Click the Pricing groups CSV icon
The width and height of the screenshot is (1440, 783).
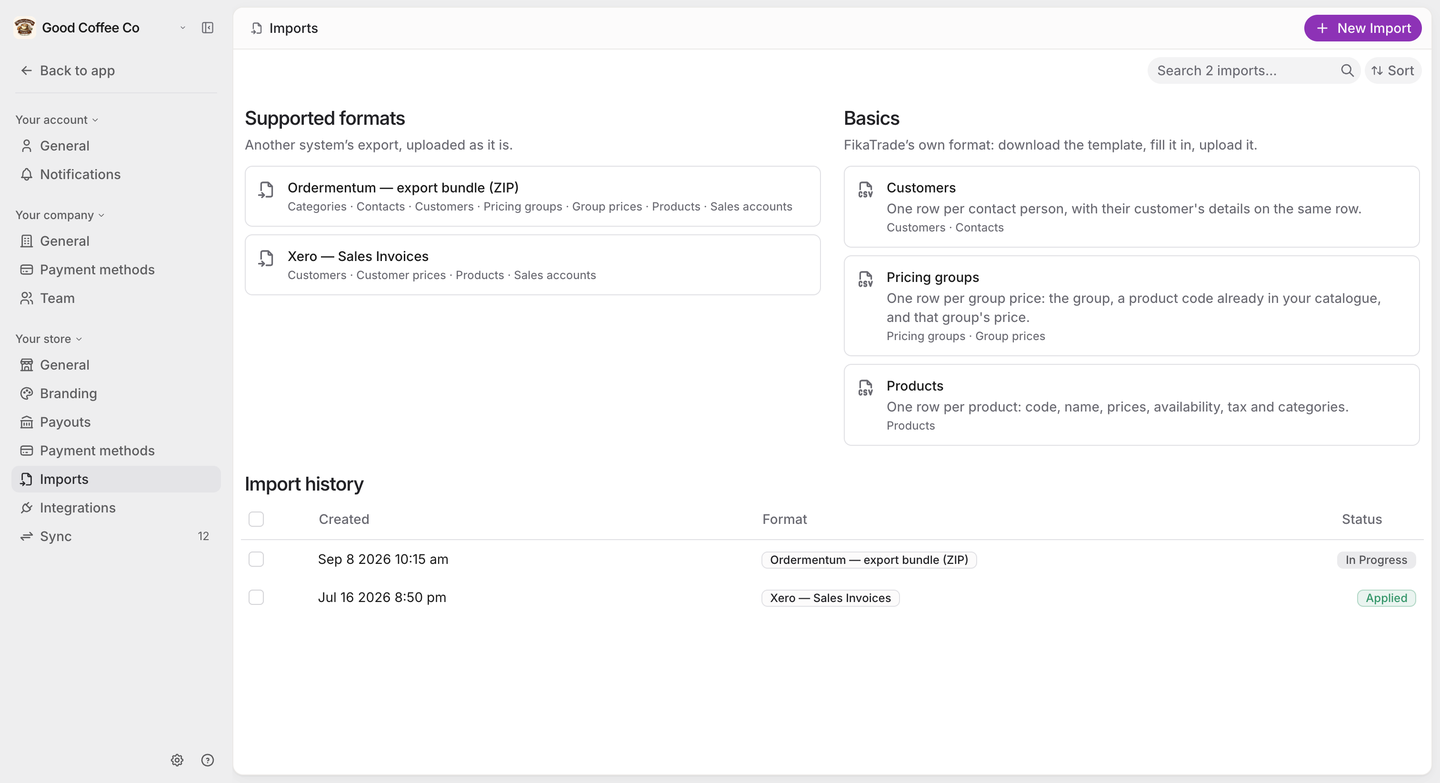tap(865, 279)
